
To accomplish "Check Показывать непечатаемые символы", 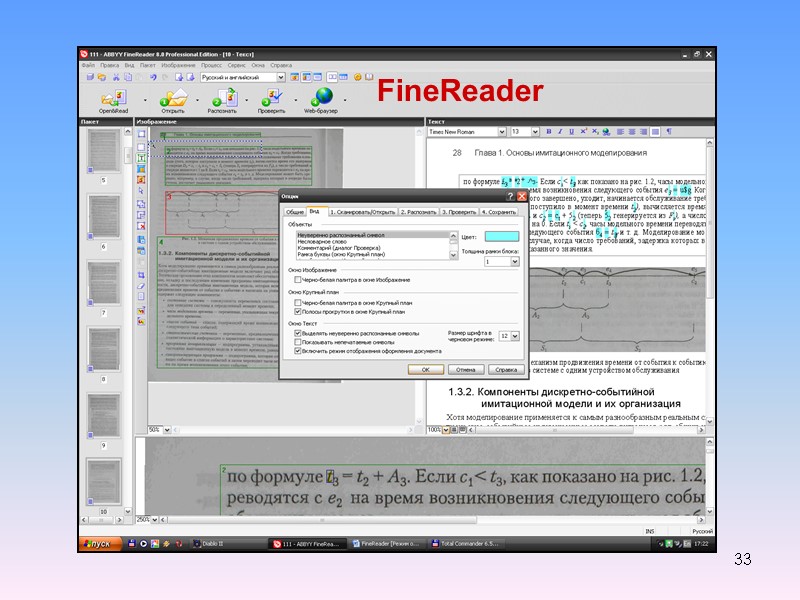I will (297, 342).
